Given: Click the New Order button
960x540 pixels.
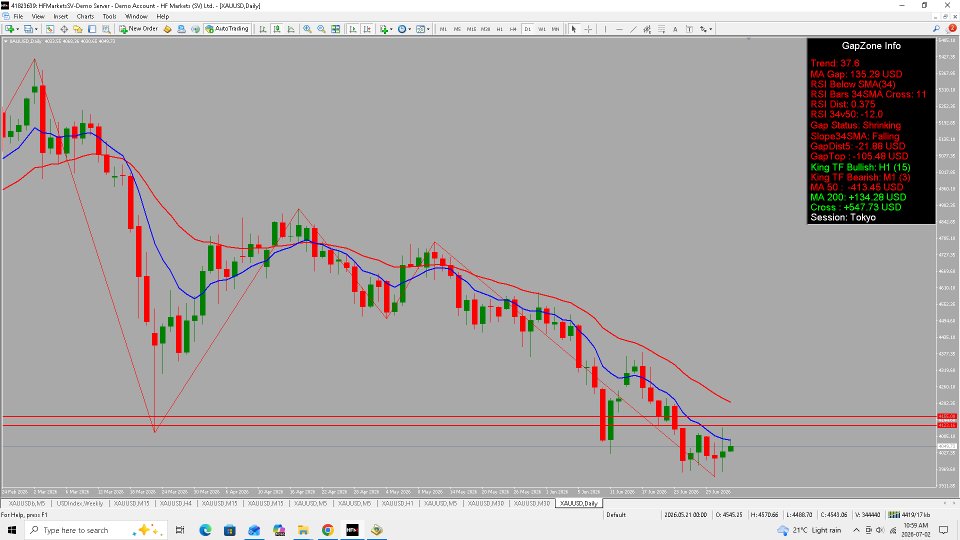Looking at the screenshot, I should click(x=138, y=29).
